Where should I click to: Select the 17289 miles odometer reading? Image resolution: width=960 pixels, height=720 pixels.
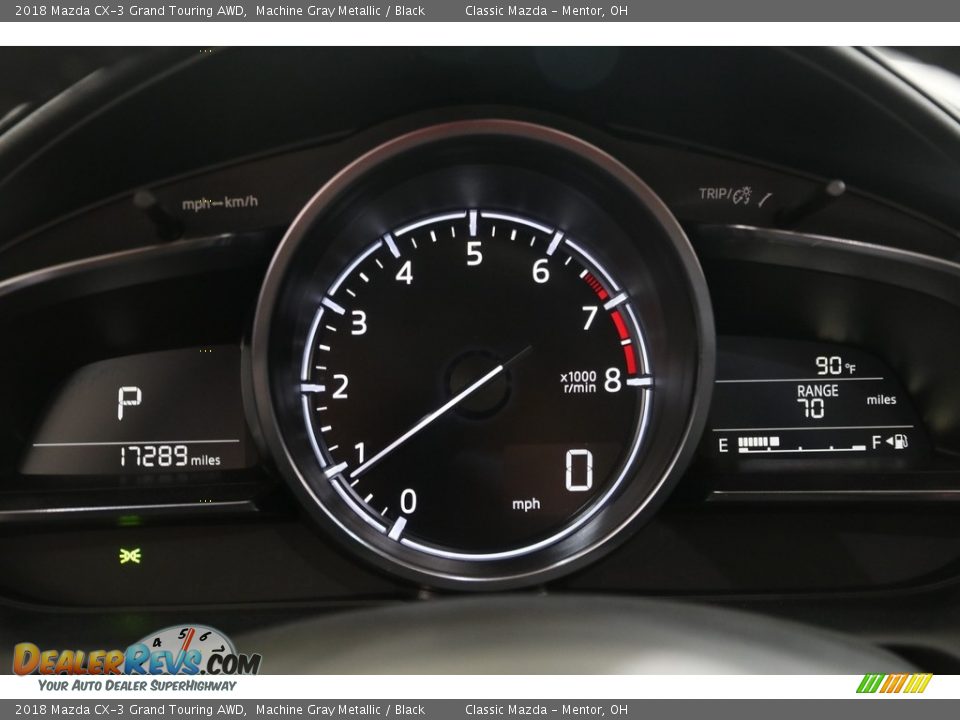(x=168, y=457)
